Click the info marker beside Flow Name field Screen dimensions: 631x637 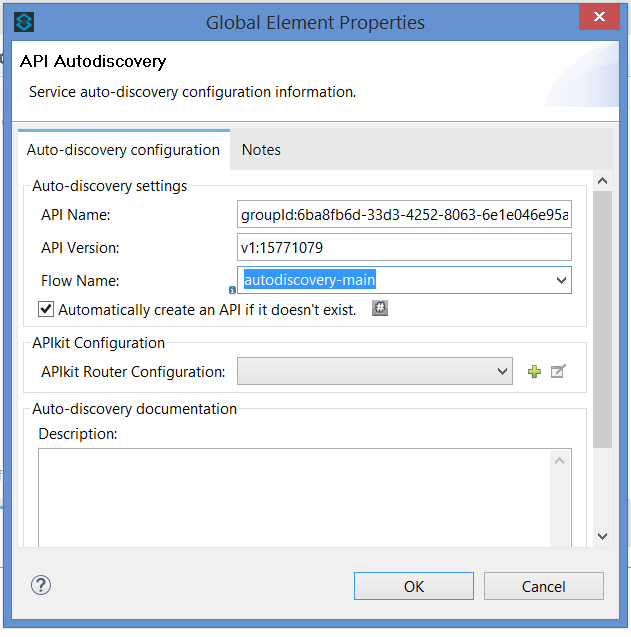tap(232, 290)
